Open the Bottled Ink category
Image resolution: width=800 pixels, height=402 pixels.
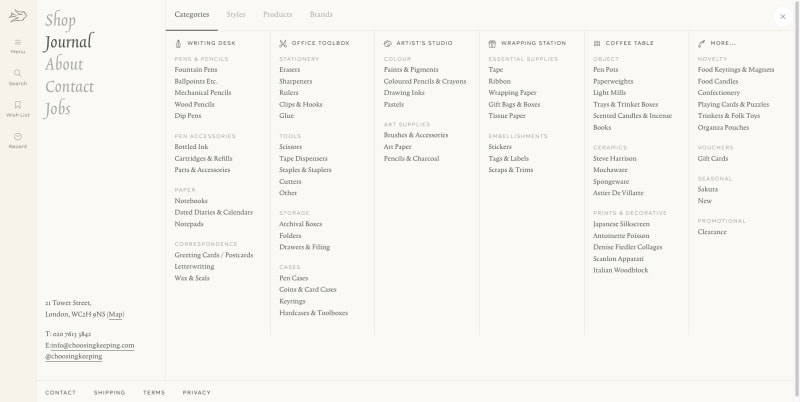pyautogui.click(x=191, y=146)
